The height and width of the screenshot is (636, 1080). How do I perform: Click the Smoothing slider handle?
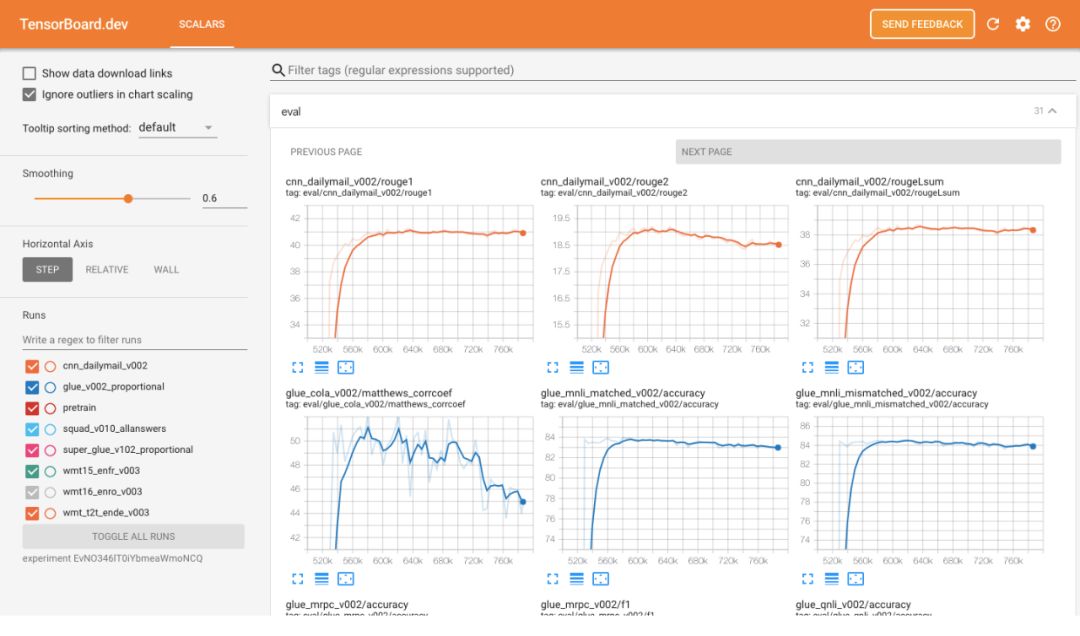click(x=128, y=198)
